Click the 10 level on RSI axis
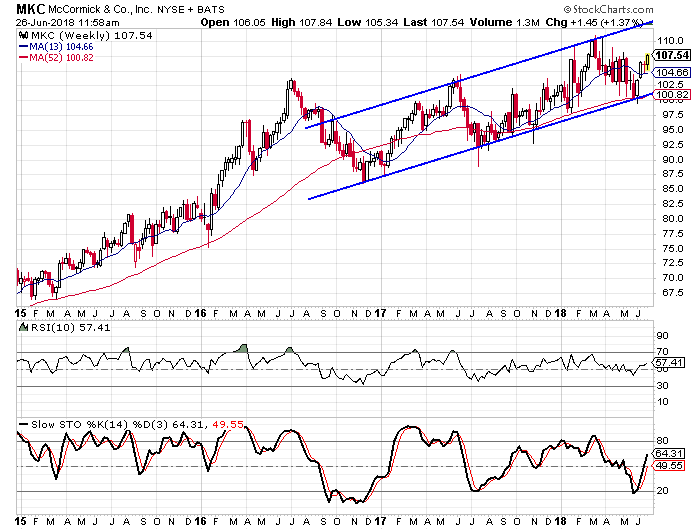Viewport: 700px width, 530px height. (662, 402)
